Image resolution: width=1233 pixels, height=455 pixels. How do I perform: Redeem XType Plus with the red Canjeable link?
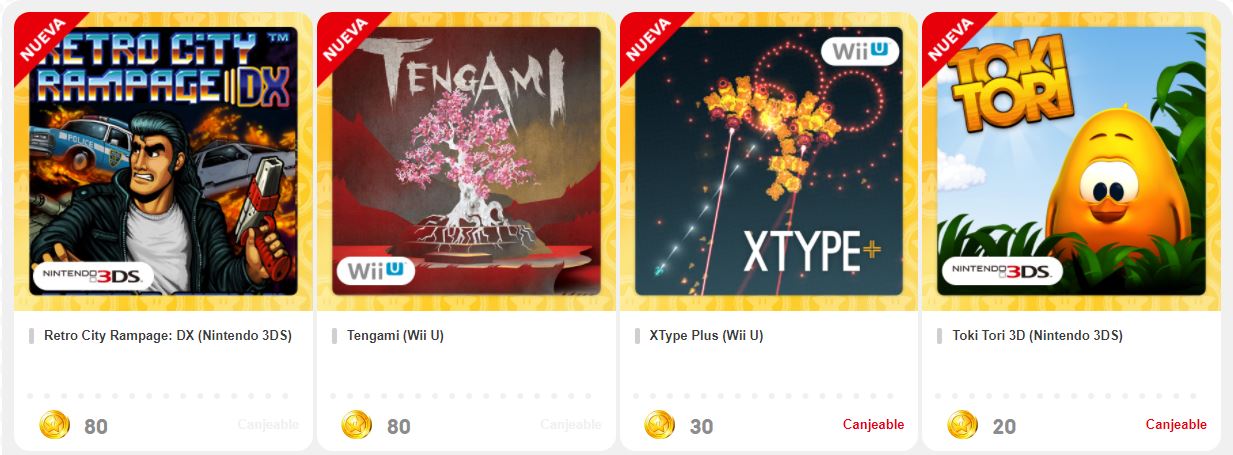click(x=873, y=425)
